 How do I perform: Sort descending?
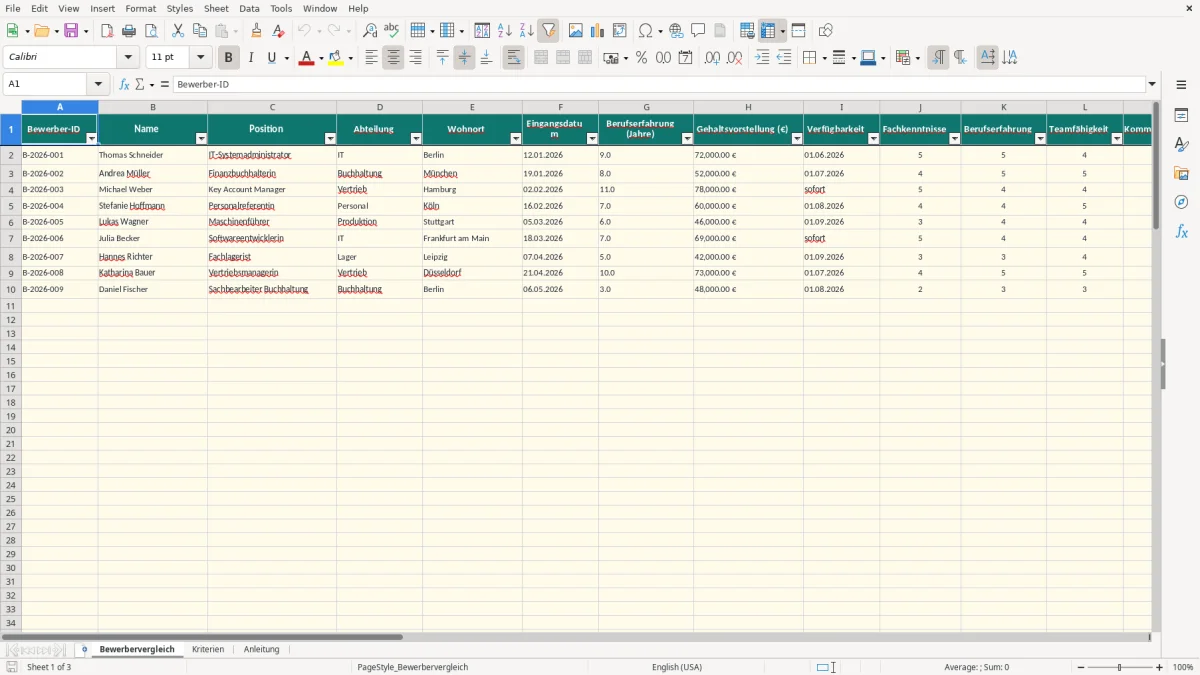pos(527,31)
